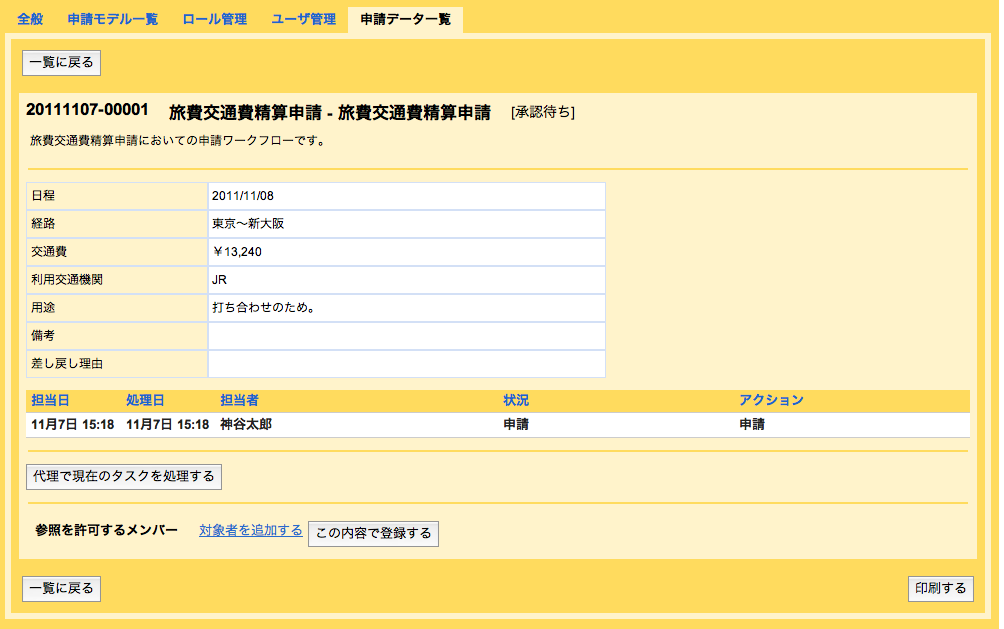Click the bottom 一覧に戻る button

pos(61,588)
